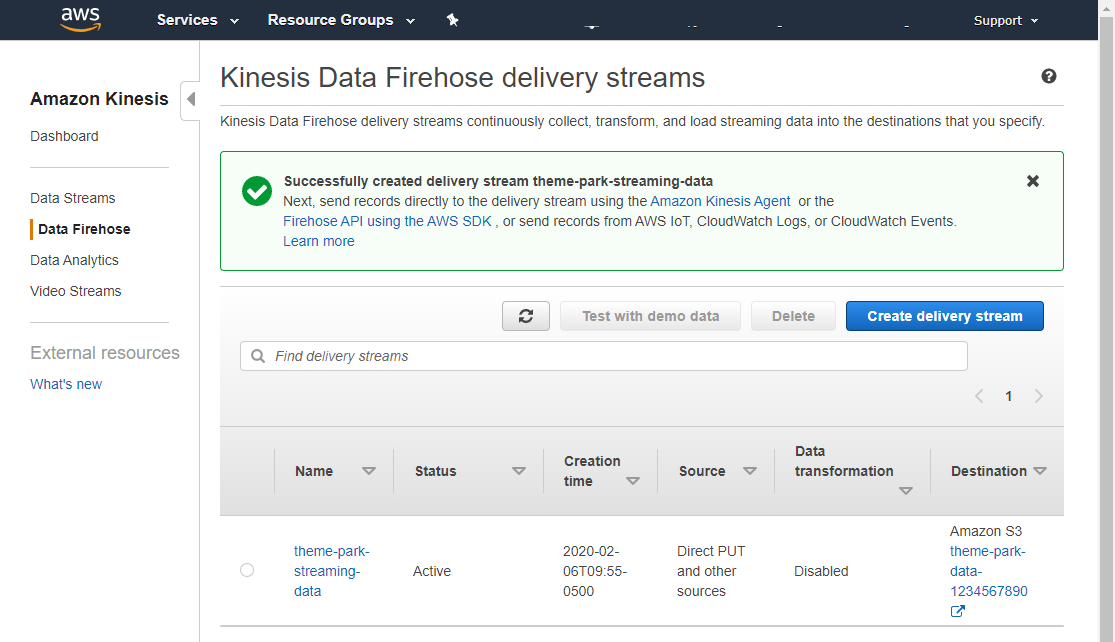This screenshot has width=1115, height=642.
Task: Open the help question mark icon
Action: pyautogui.click(x=1048, y=76)
